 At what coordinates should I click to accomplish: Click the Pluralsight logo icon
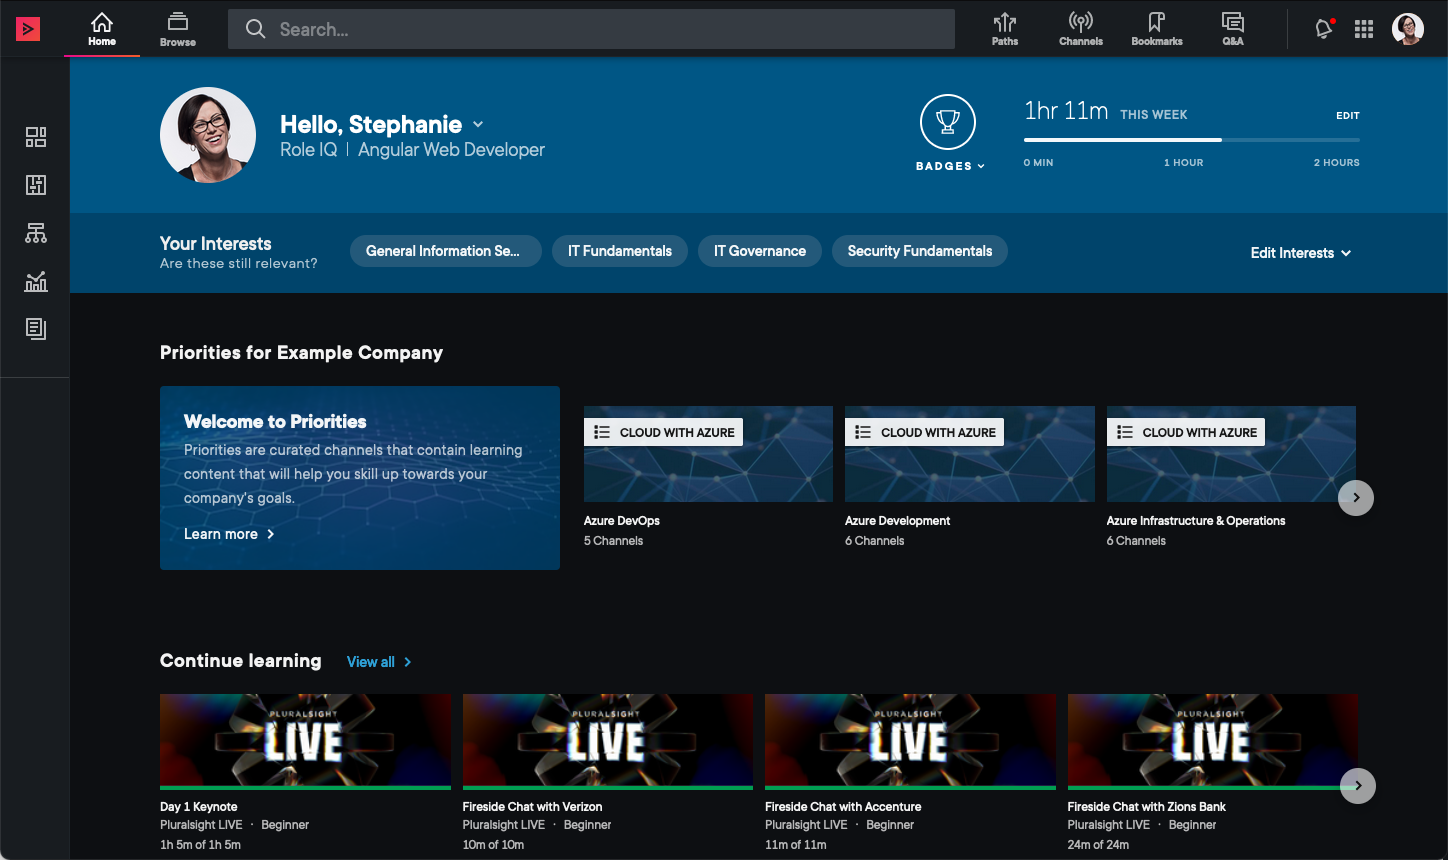tap(28, 29)
